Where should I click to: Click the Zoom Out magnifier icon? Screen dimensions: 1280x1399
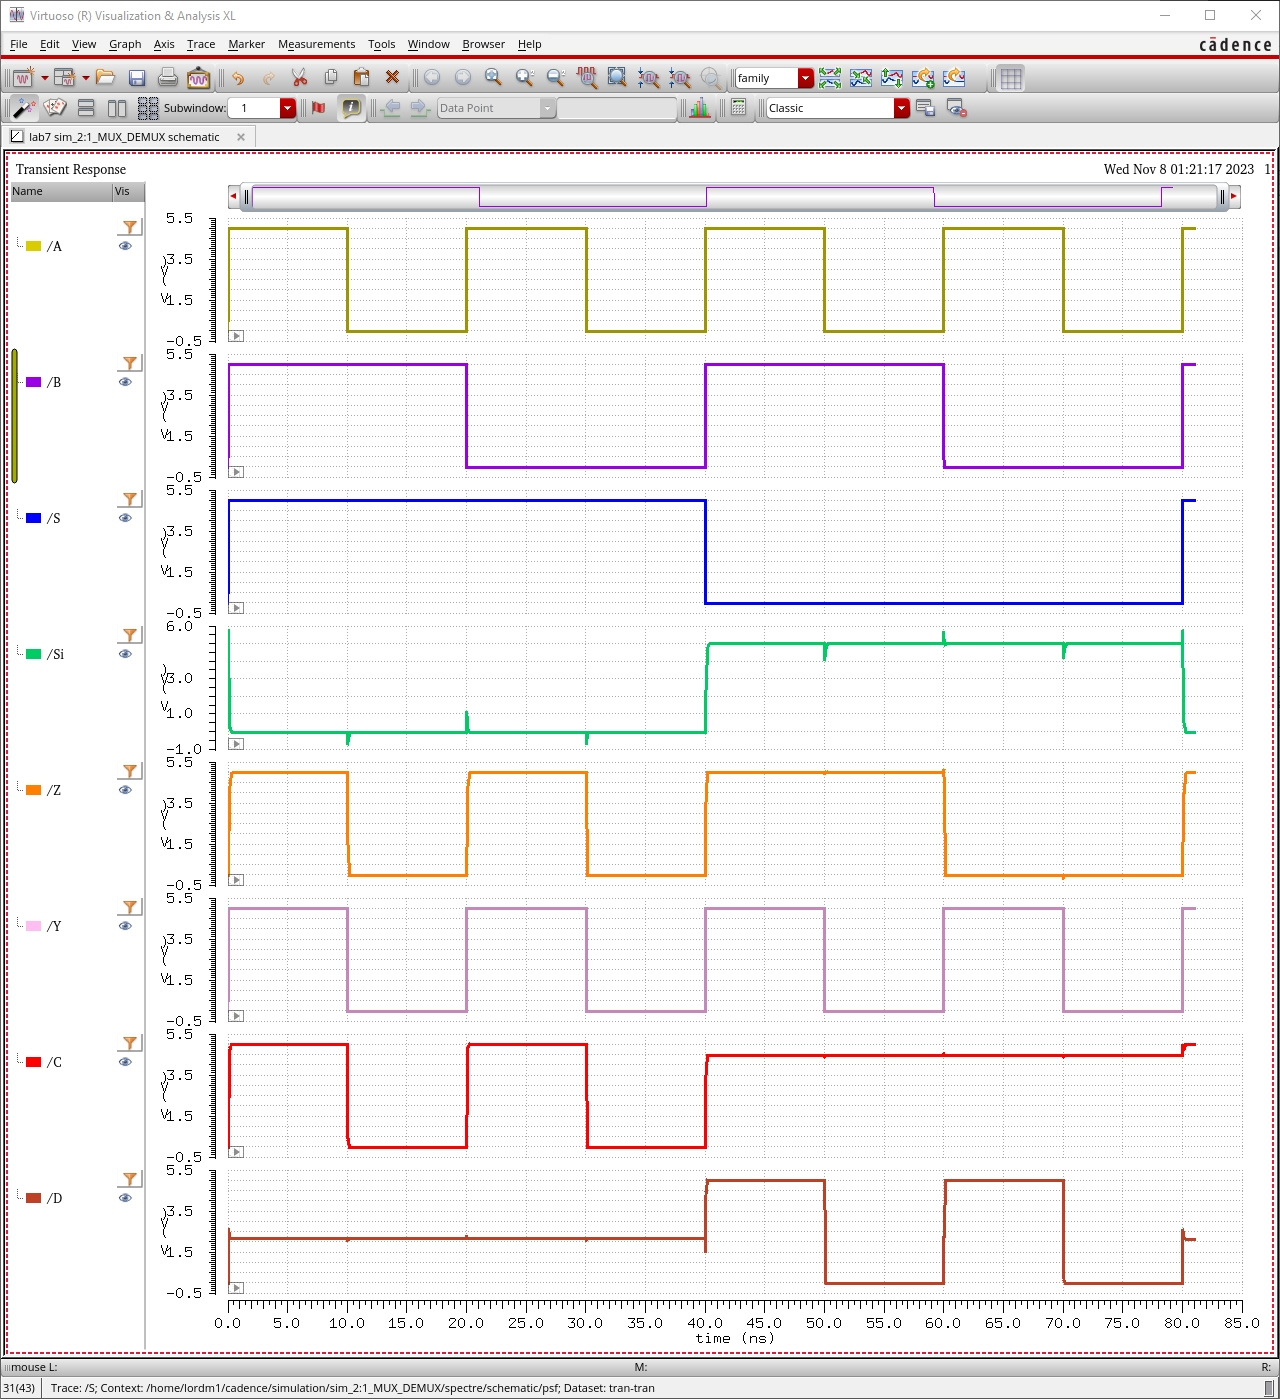(556, 78)
